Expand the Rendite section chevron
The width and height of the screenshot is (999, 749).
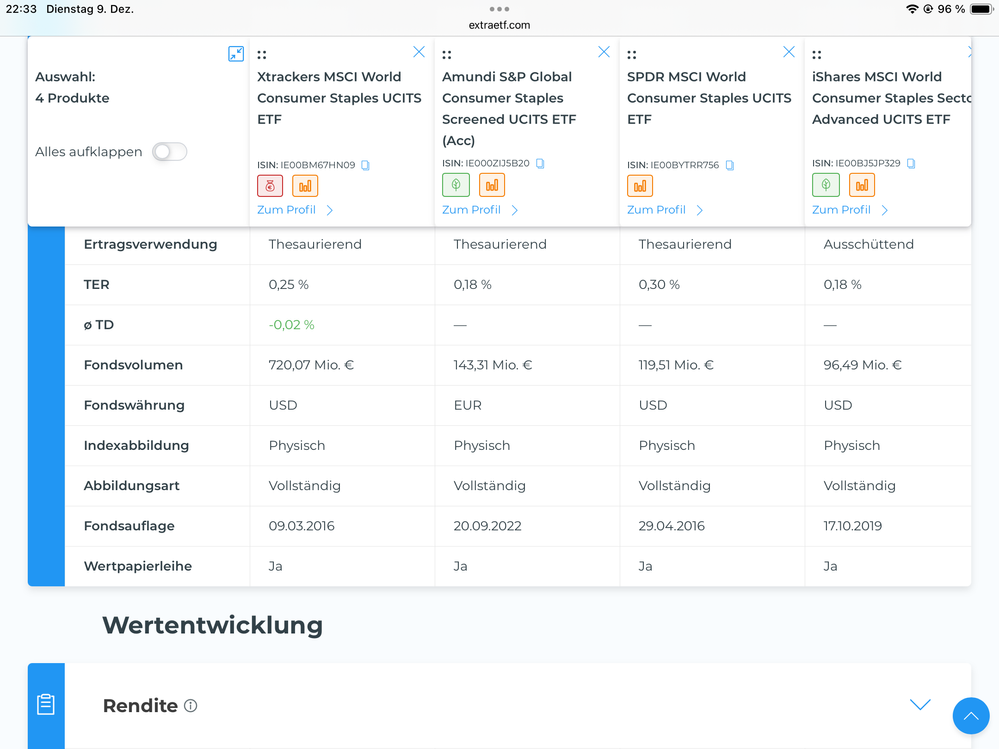pos(920,704)
